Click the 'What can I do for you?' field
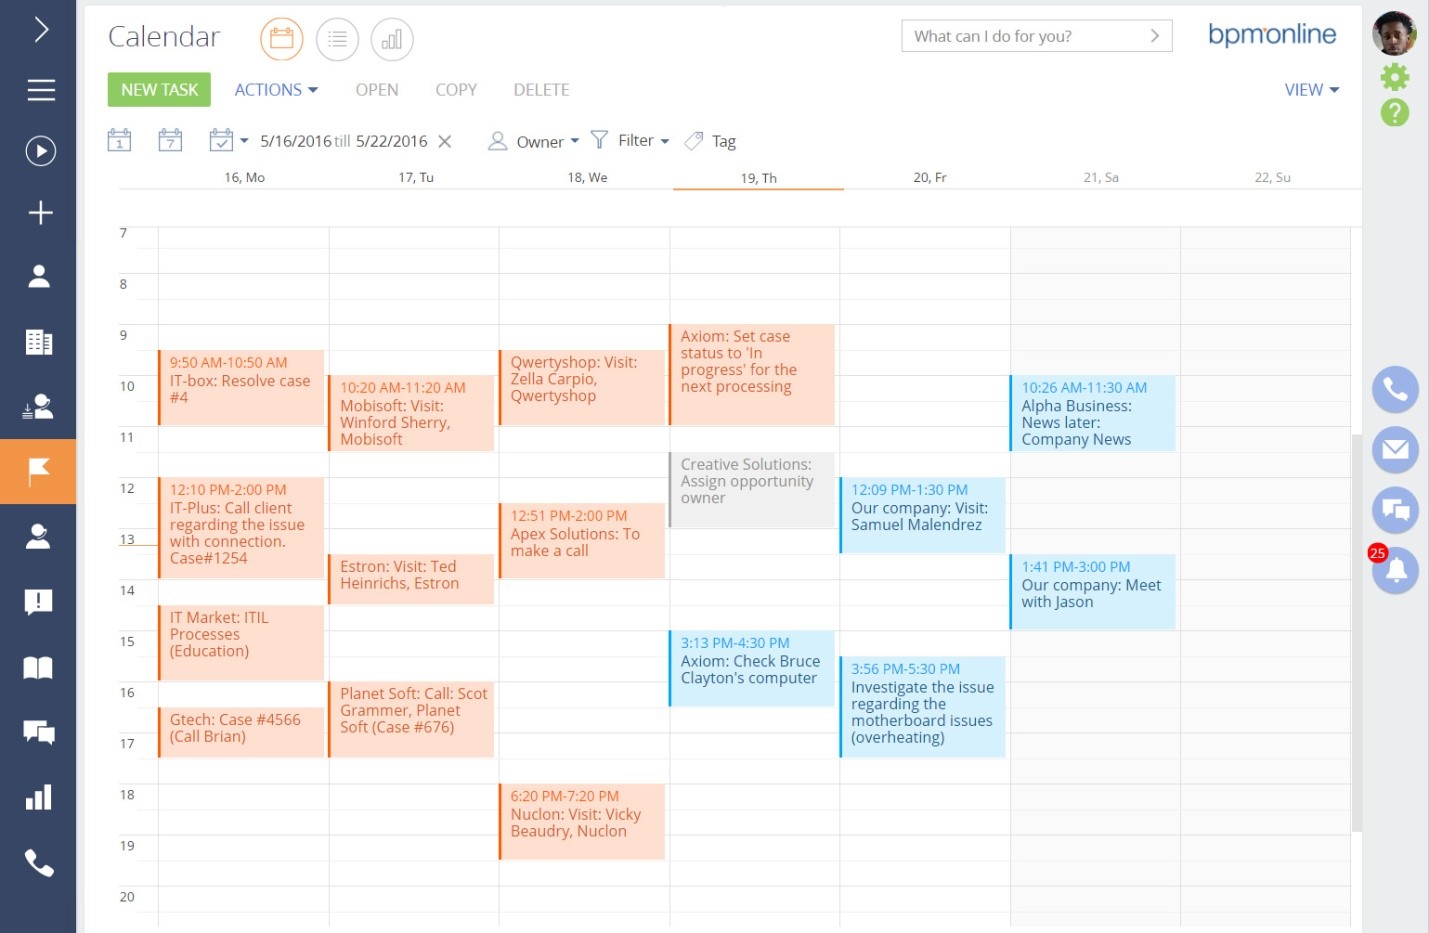Image resolution: width=1429 pixels, height=933 pixels. tap(1025, 36)
